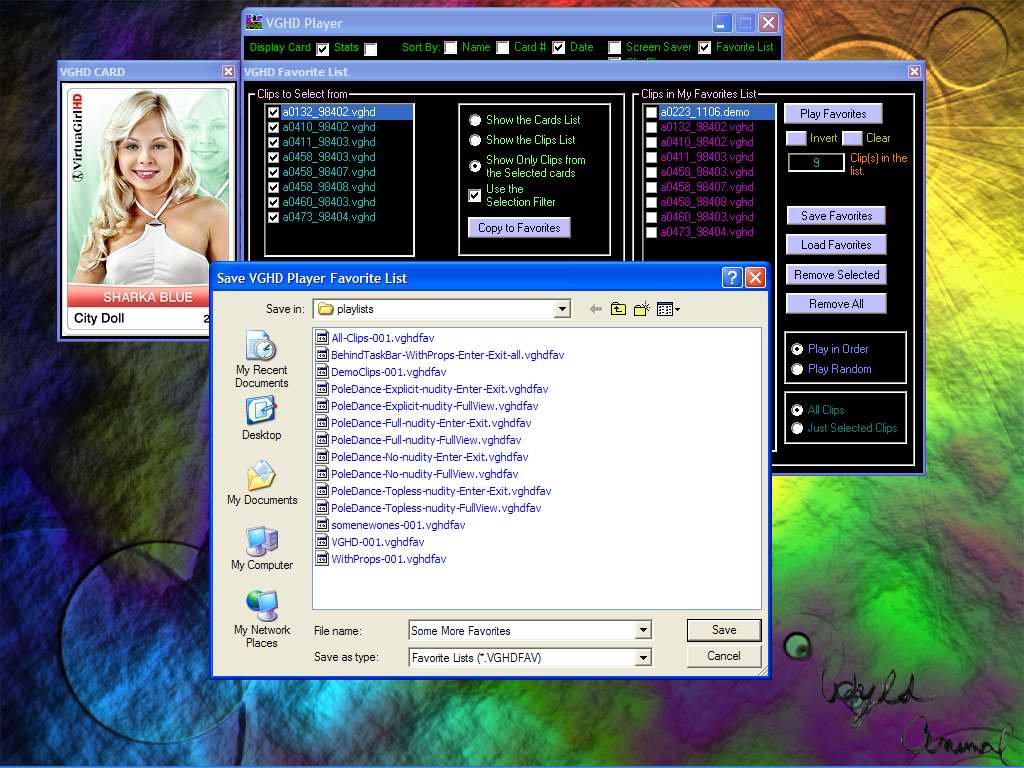Image resolution: width=1024 pixels, height=768 pixels.
Task: Open the View Menu icon
Action: tap(667, 310)
